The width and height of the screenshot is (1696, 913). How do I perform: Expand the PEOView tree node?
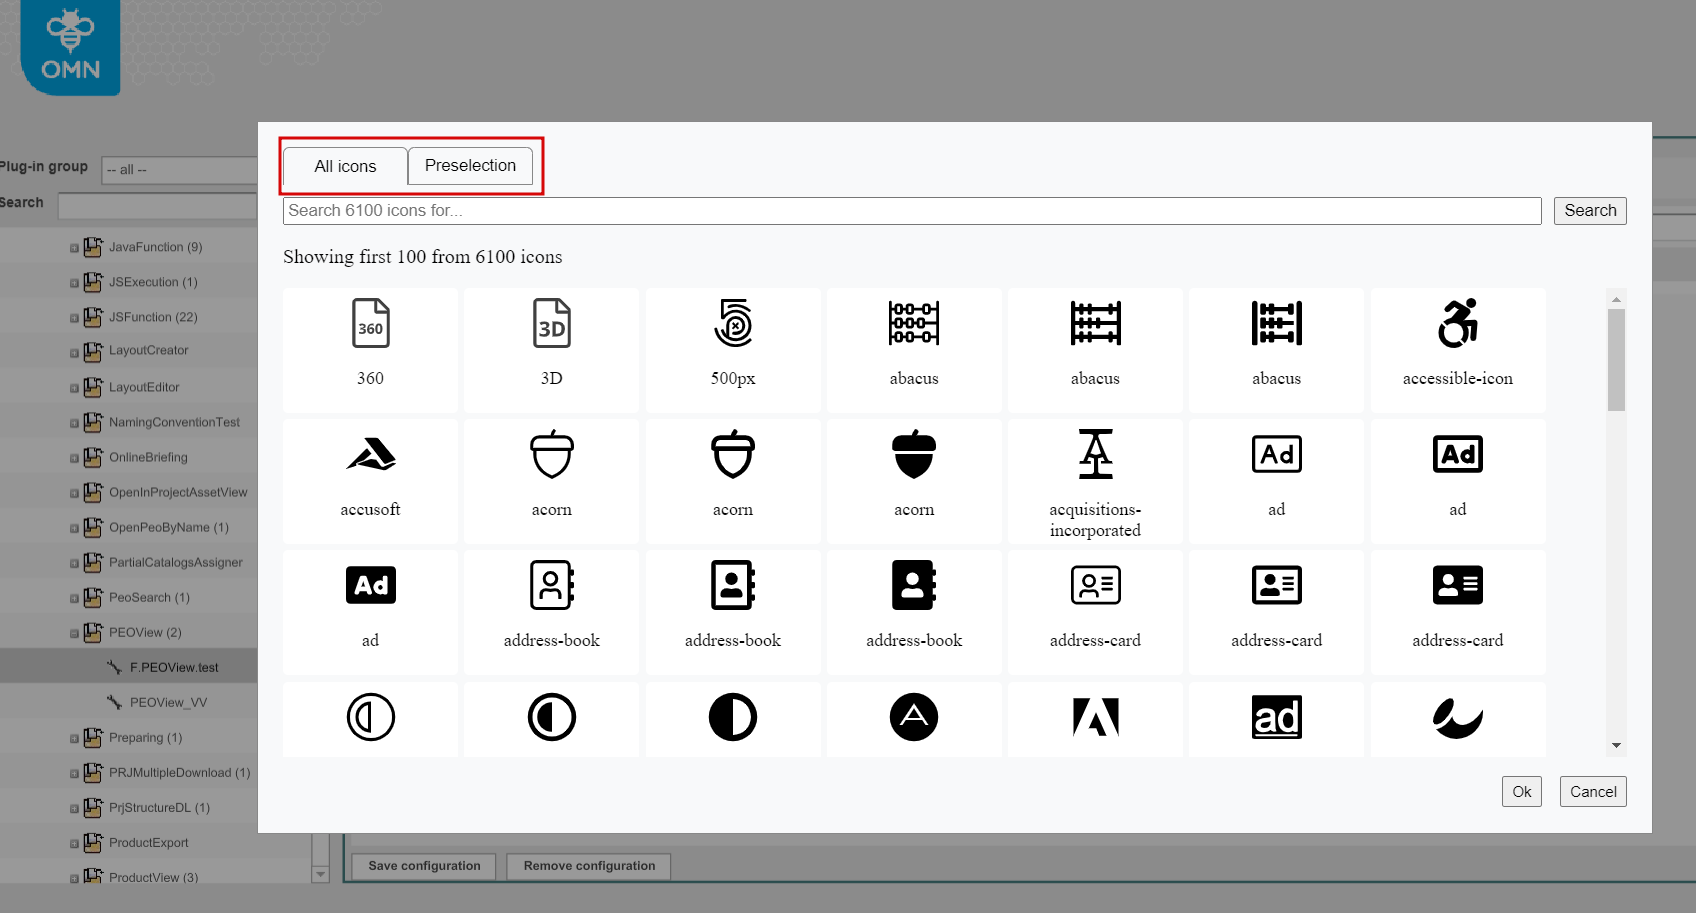[72, 632]
